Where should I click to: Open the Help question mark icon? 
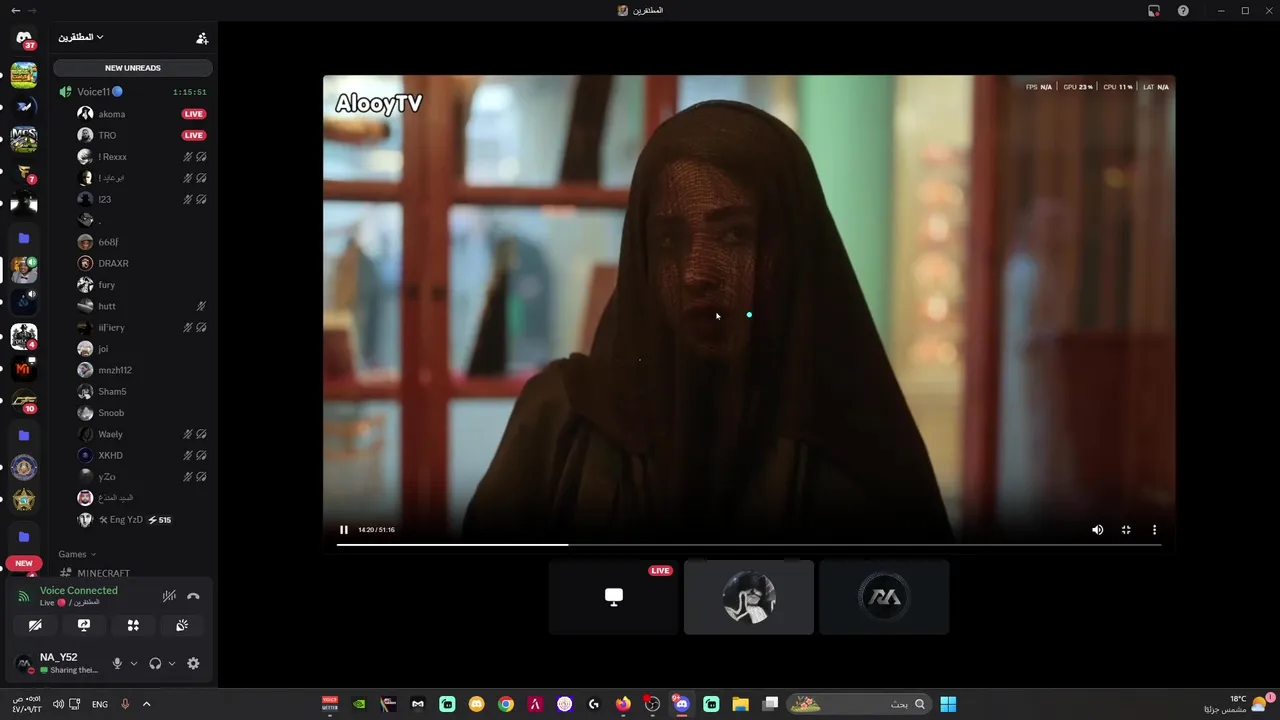1183,10
